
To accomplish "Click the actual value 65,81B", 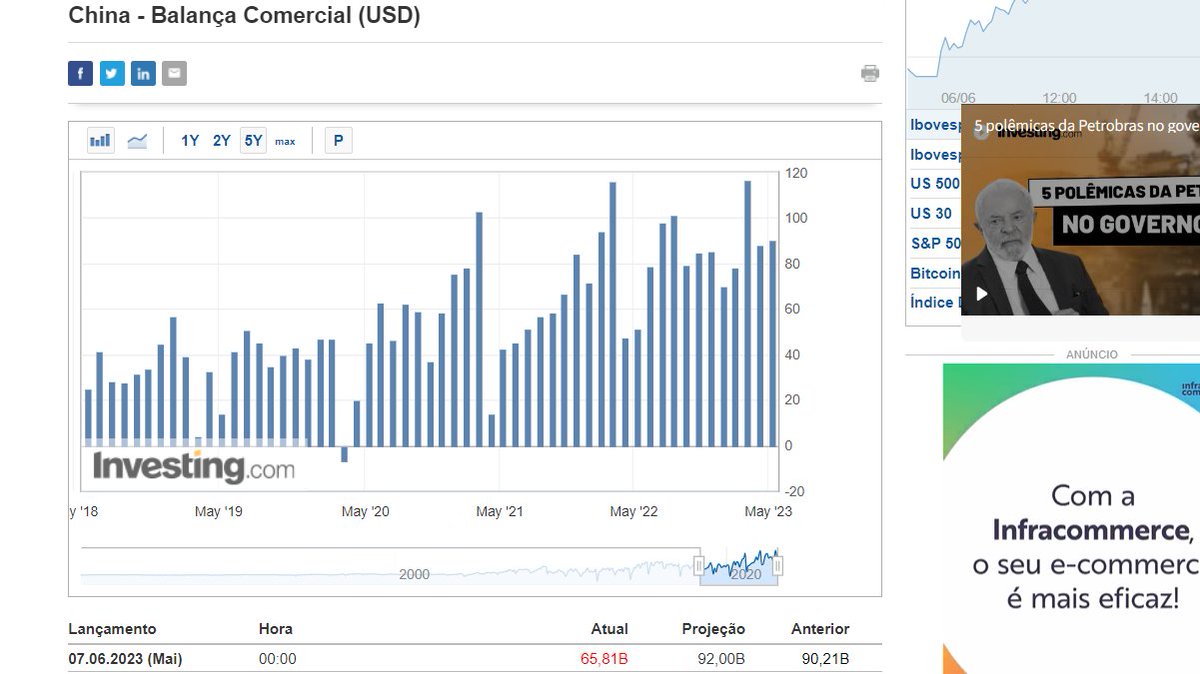I will (x=604, y=659).
